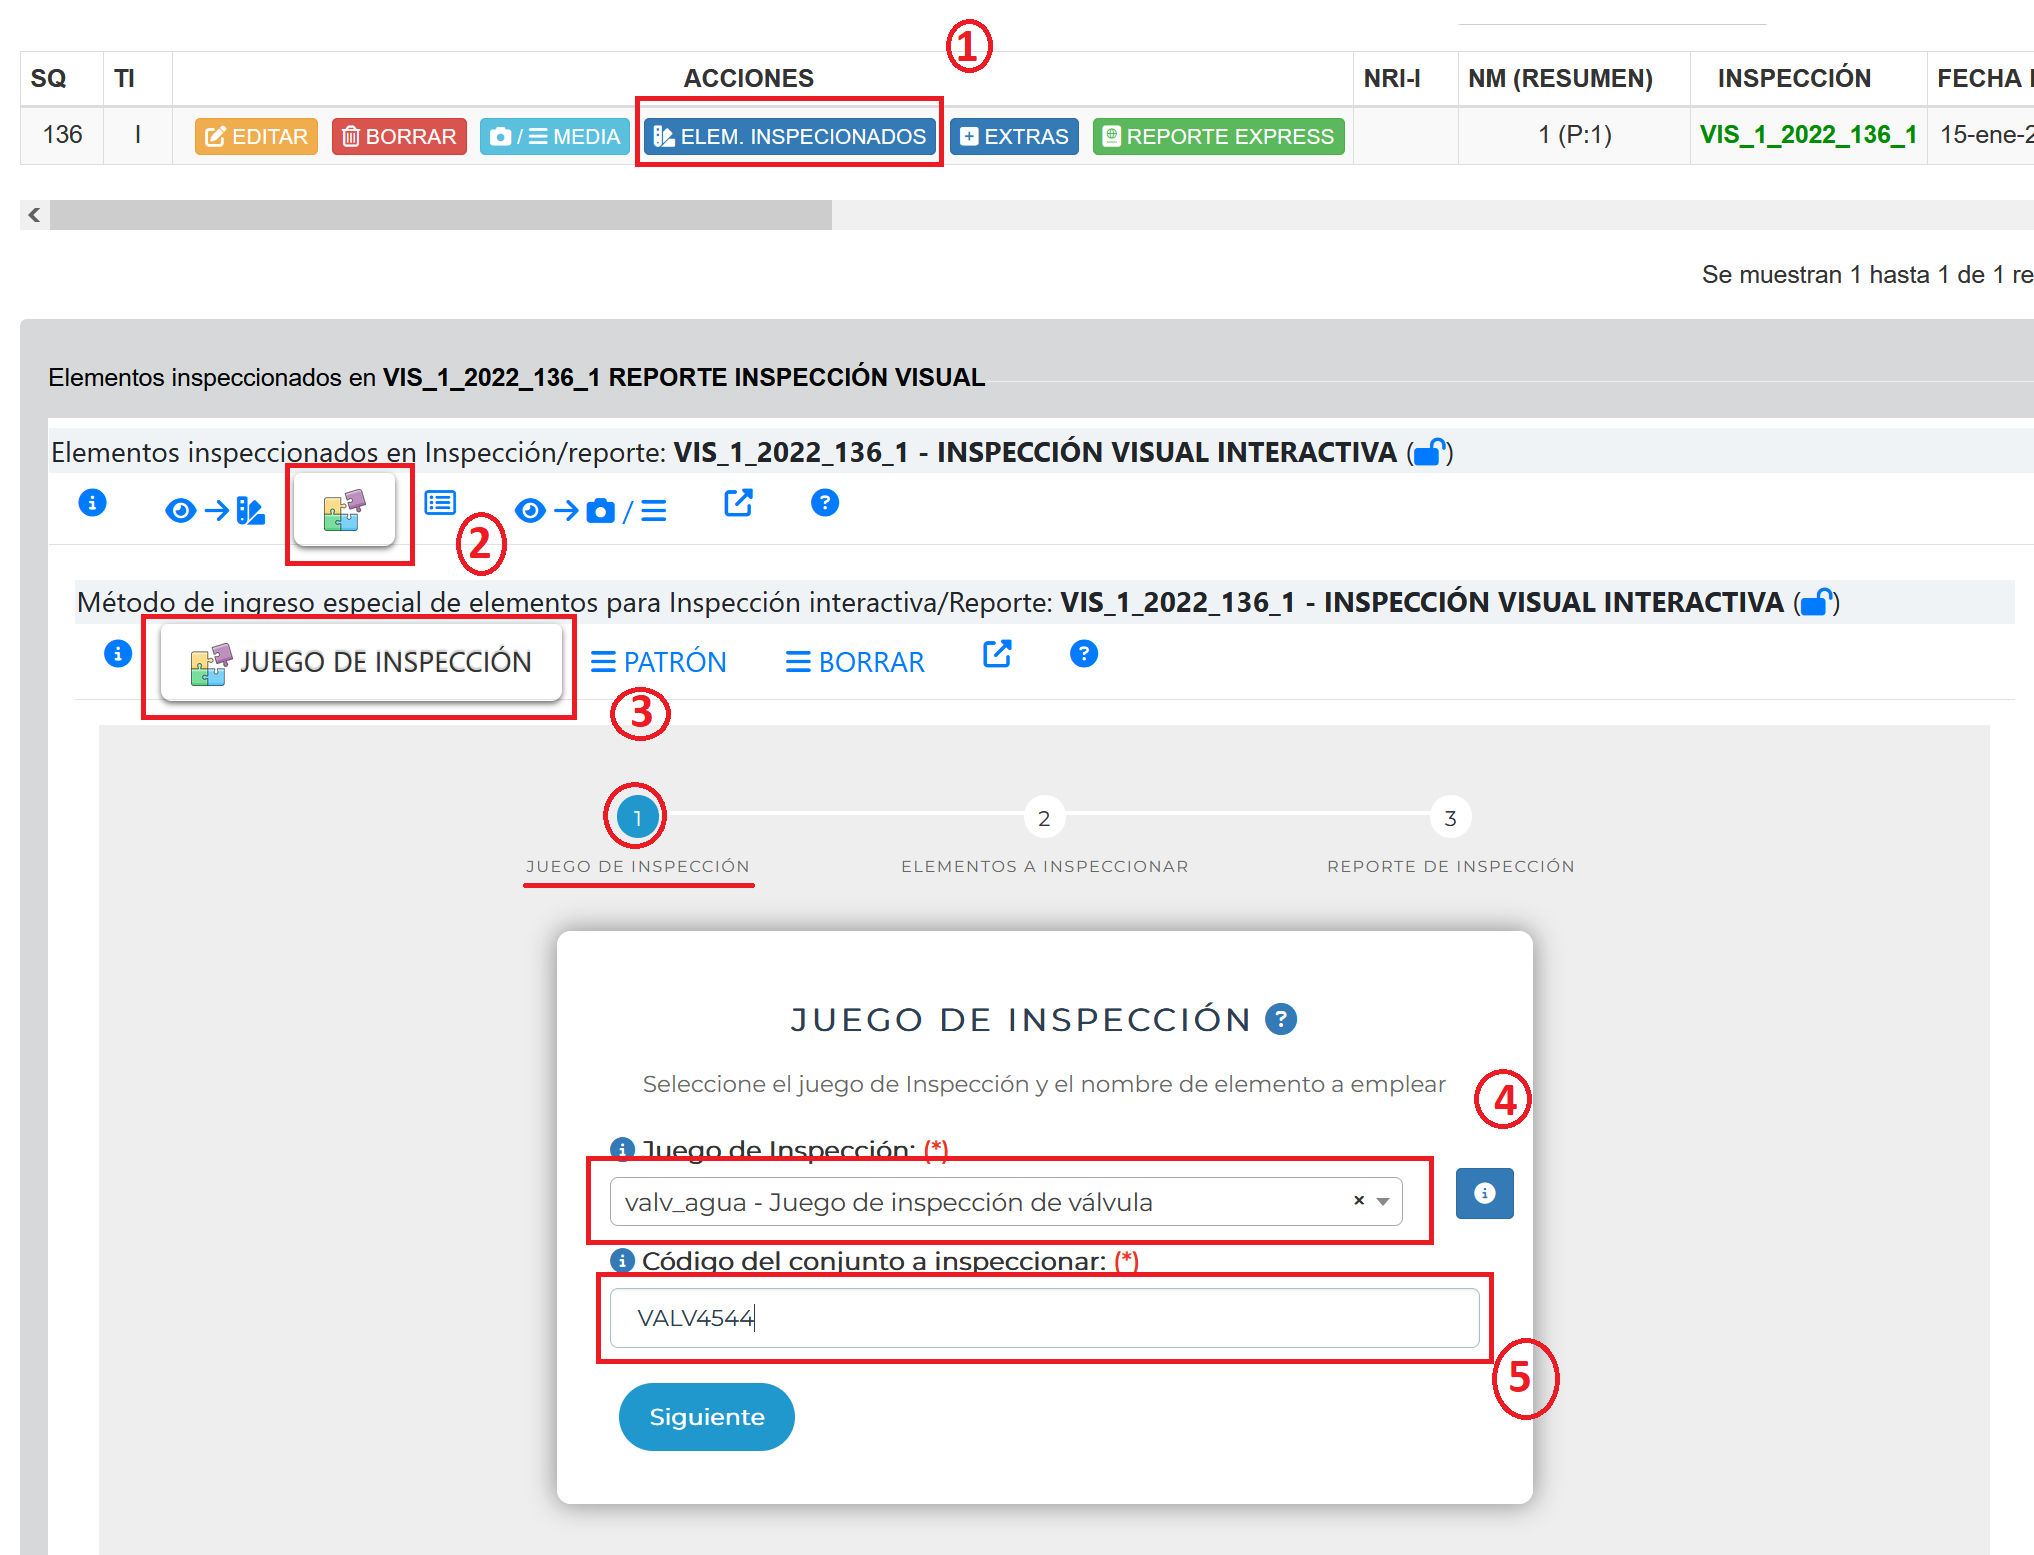Toggle the unlocked padlock in the VIS_1_2022_136_1 header
Screen dimensions: 2034x1555
(x=1429, y=453)
